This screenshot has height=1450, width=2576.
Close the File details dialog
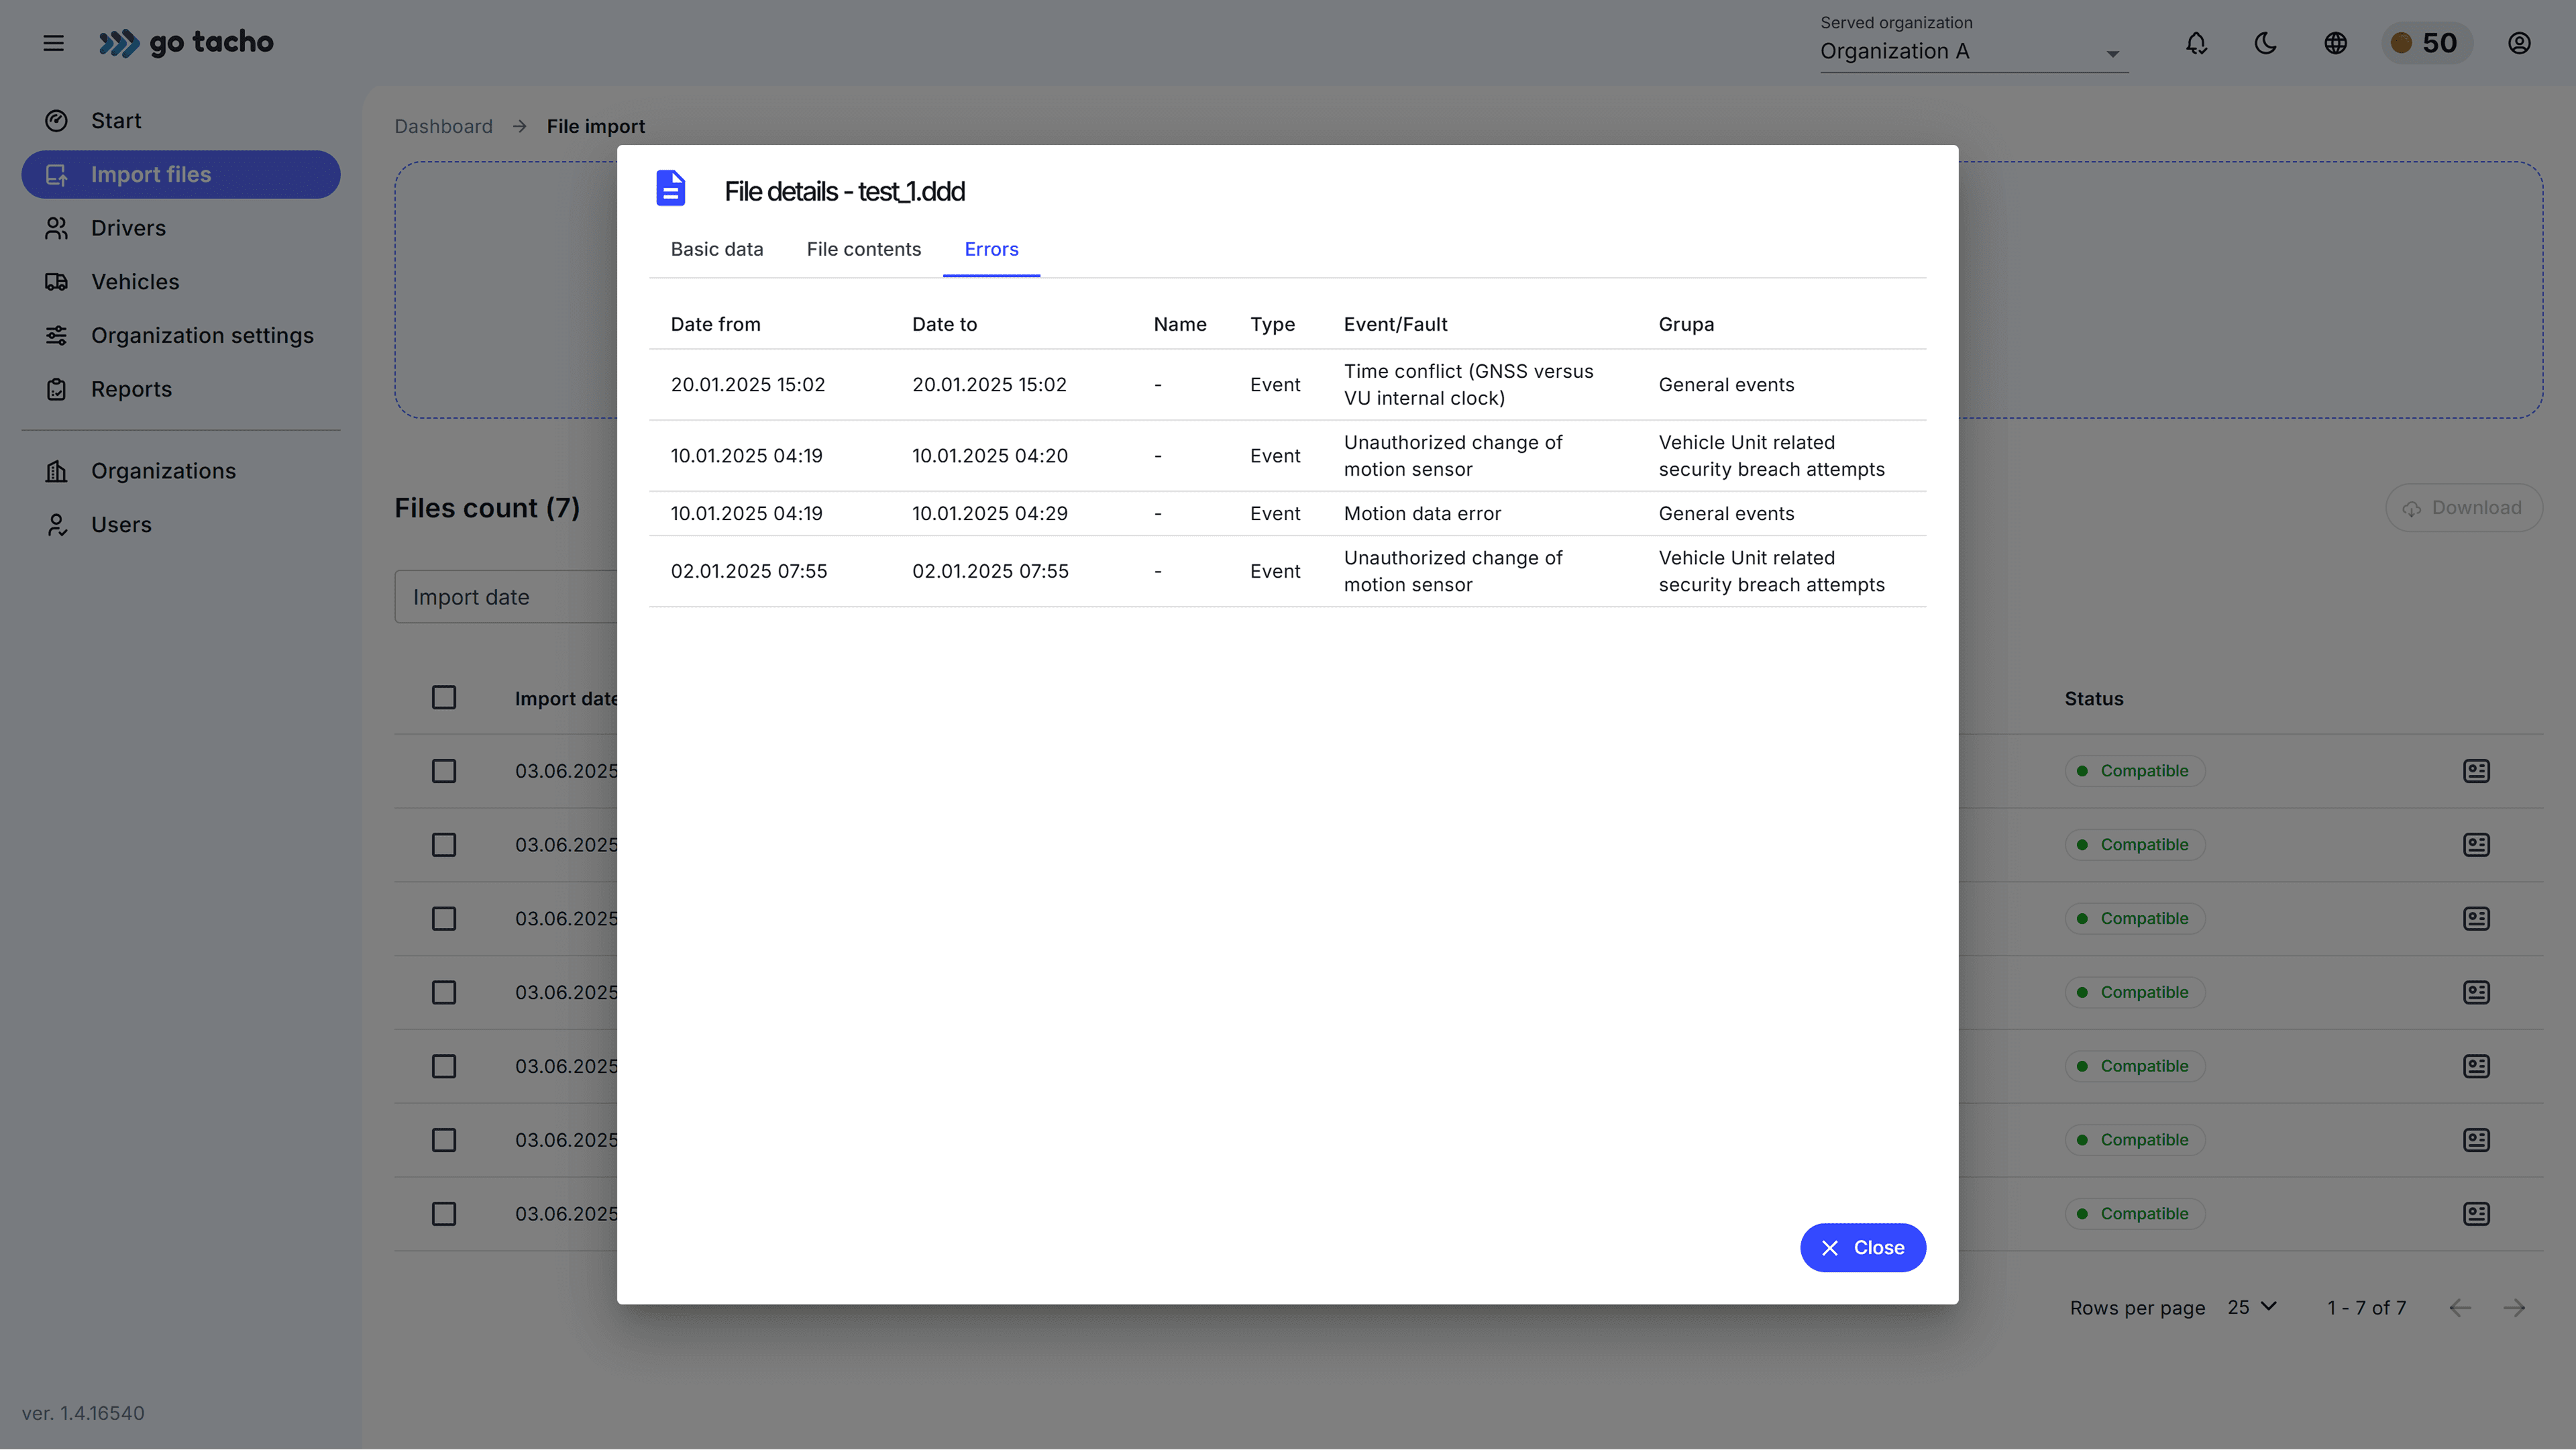1862,1248
